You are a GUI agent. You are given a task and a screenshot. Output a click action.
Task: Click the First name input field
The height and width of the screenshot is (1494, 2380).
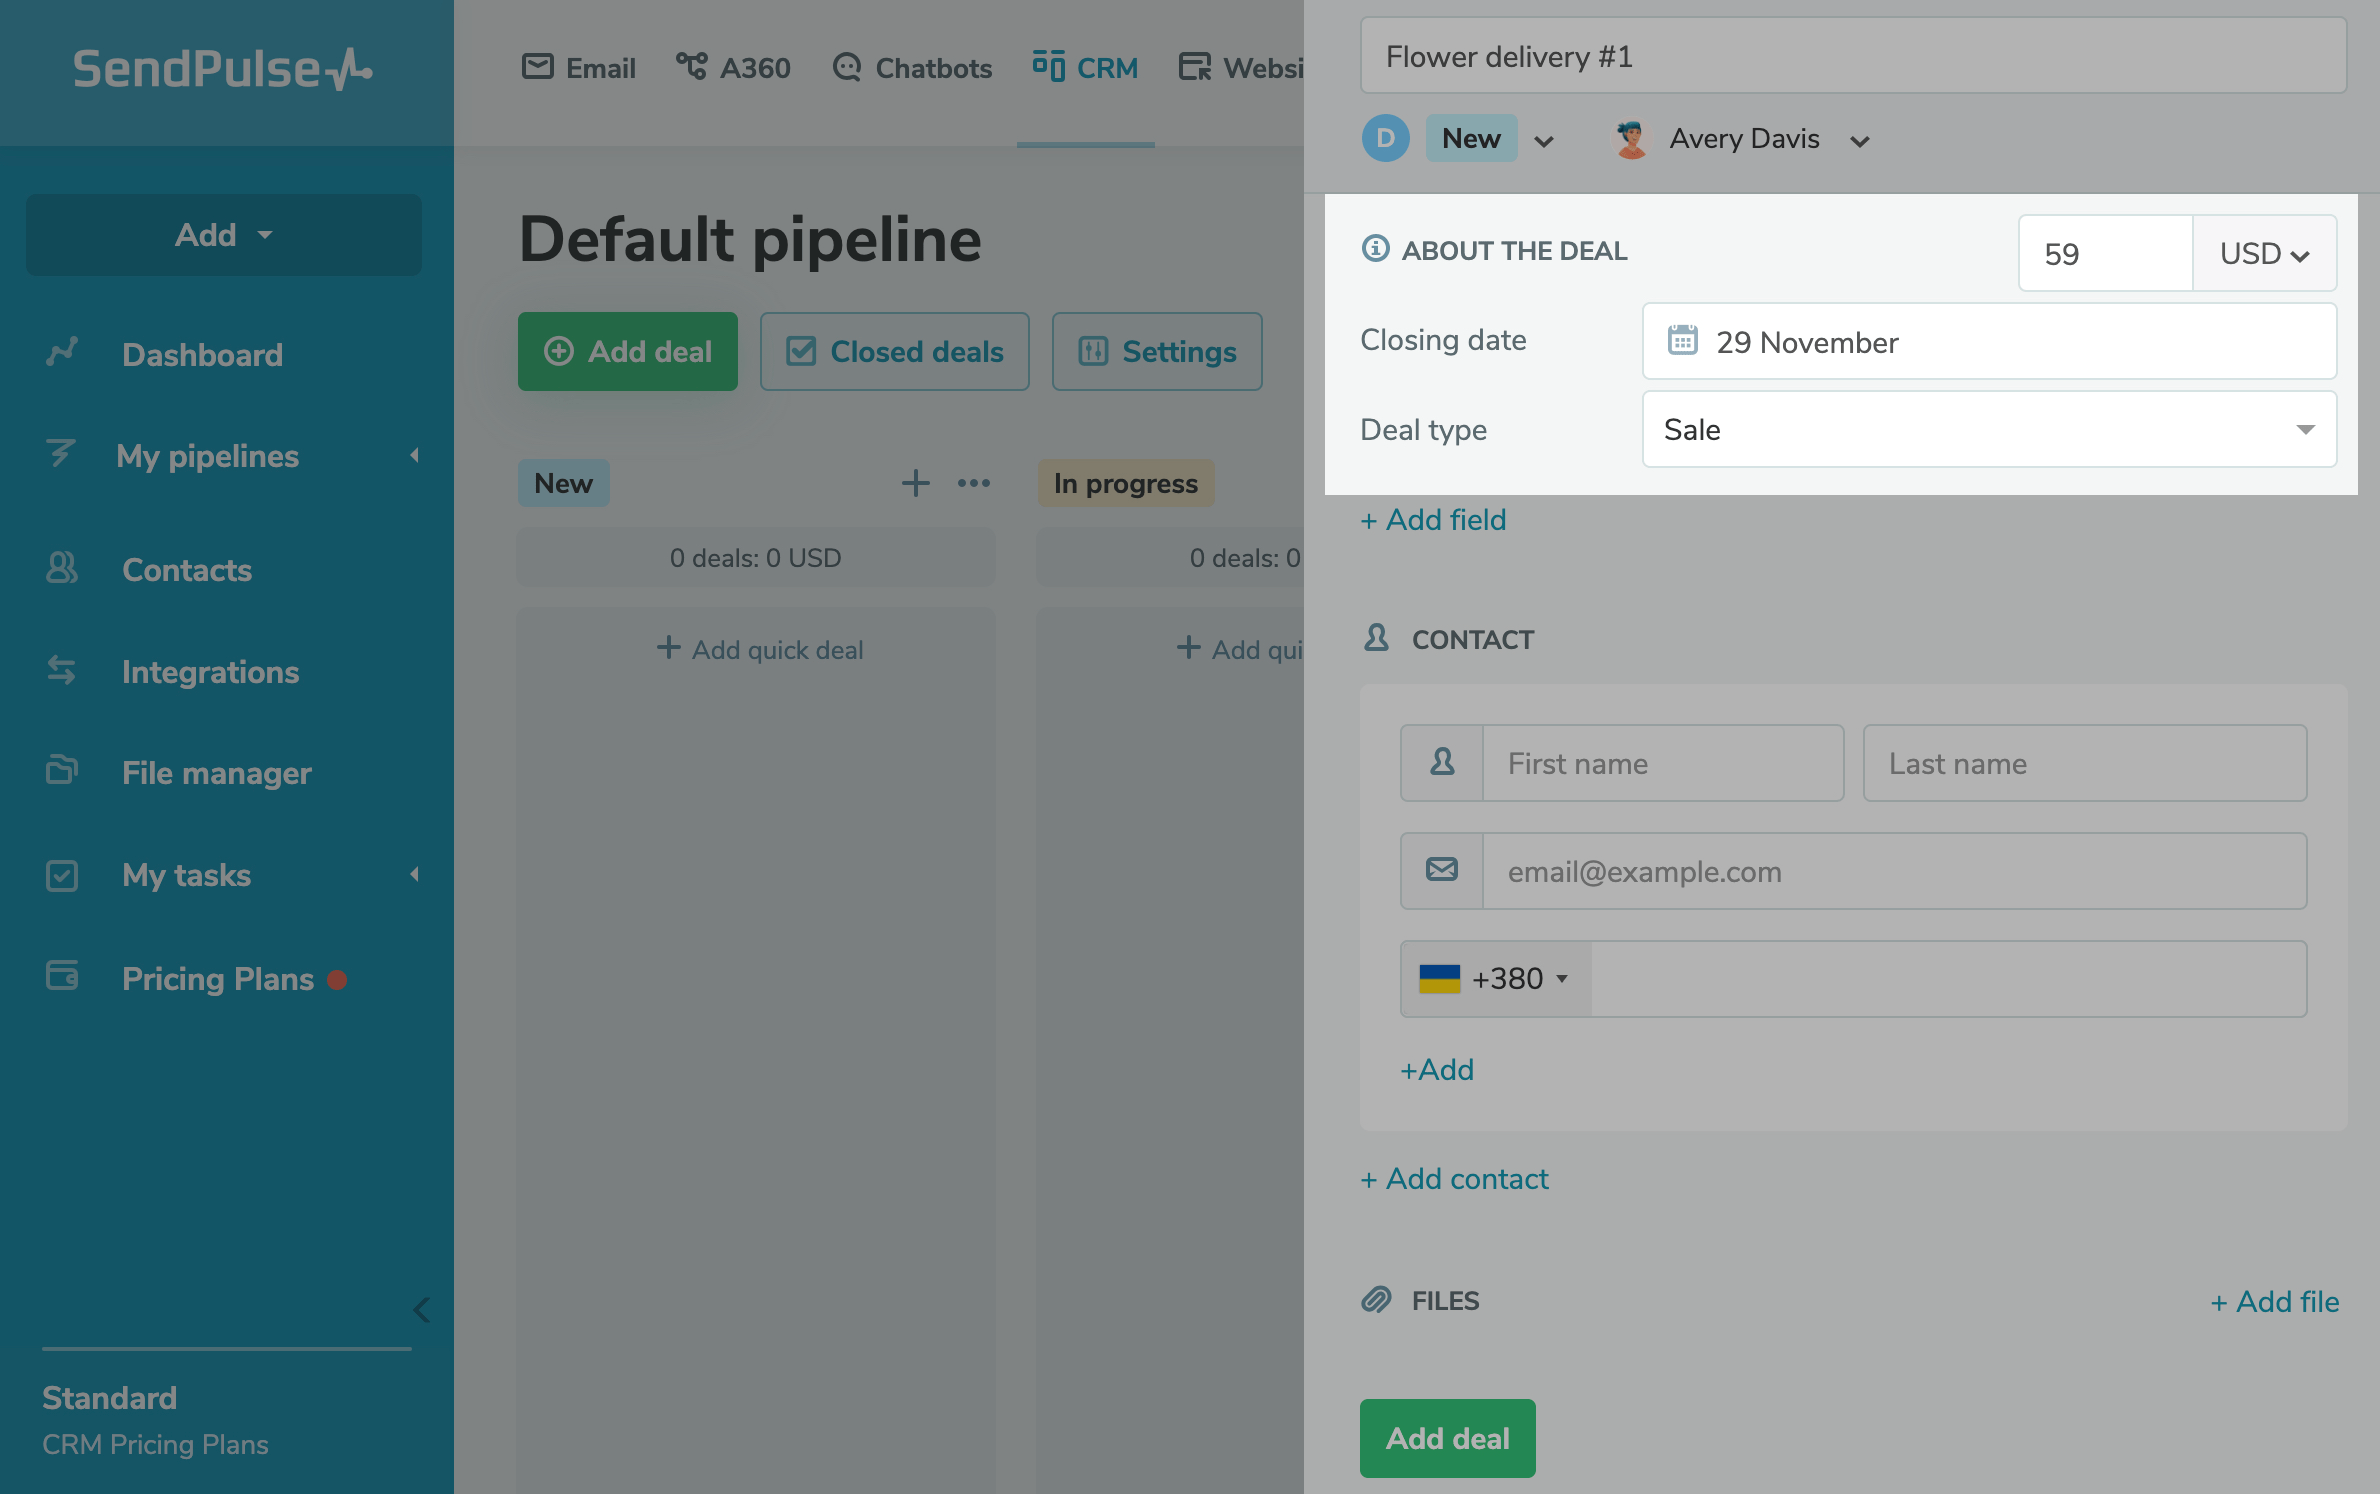(1662, 764)
